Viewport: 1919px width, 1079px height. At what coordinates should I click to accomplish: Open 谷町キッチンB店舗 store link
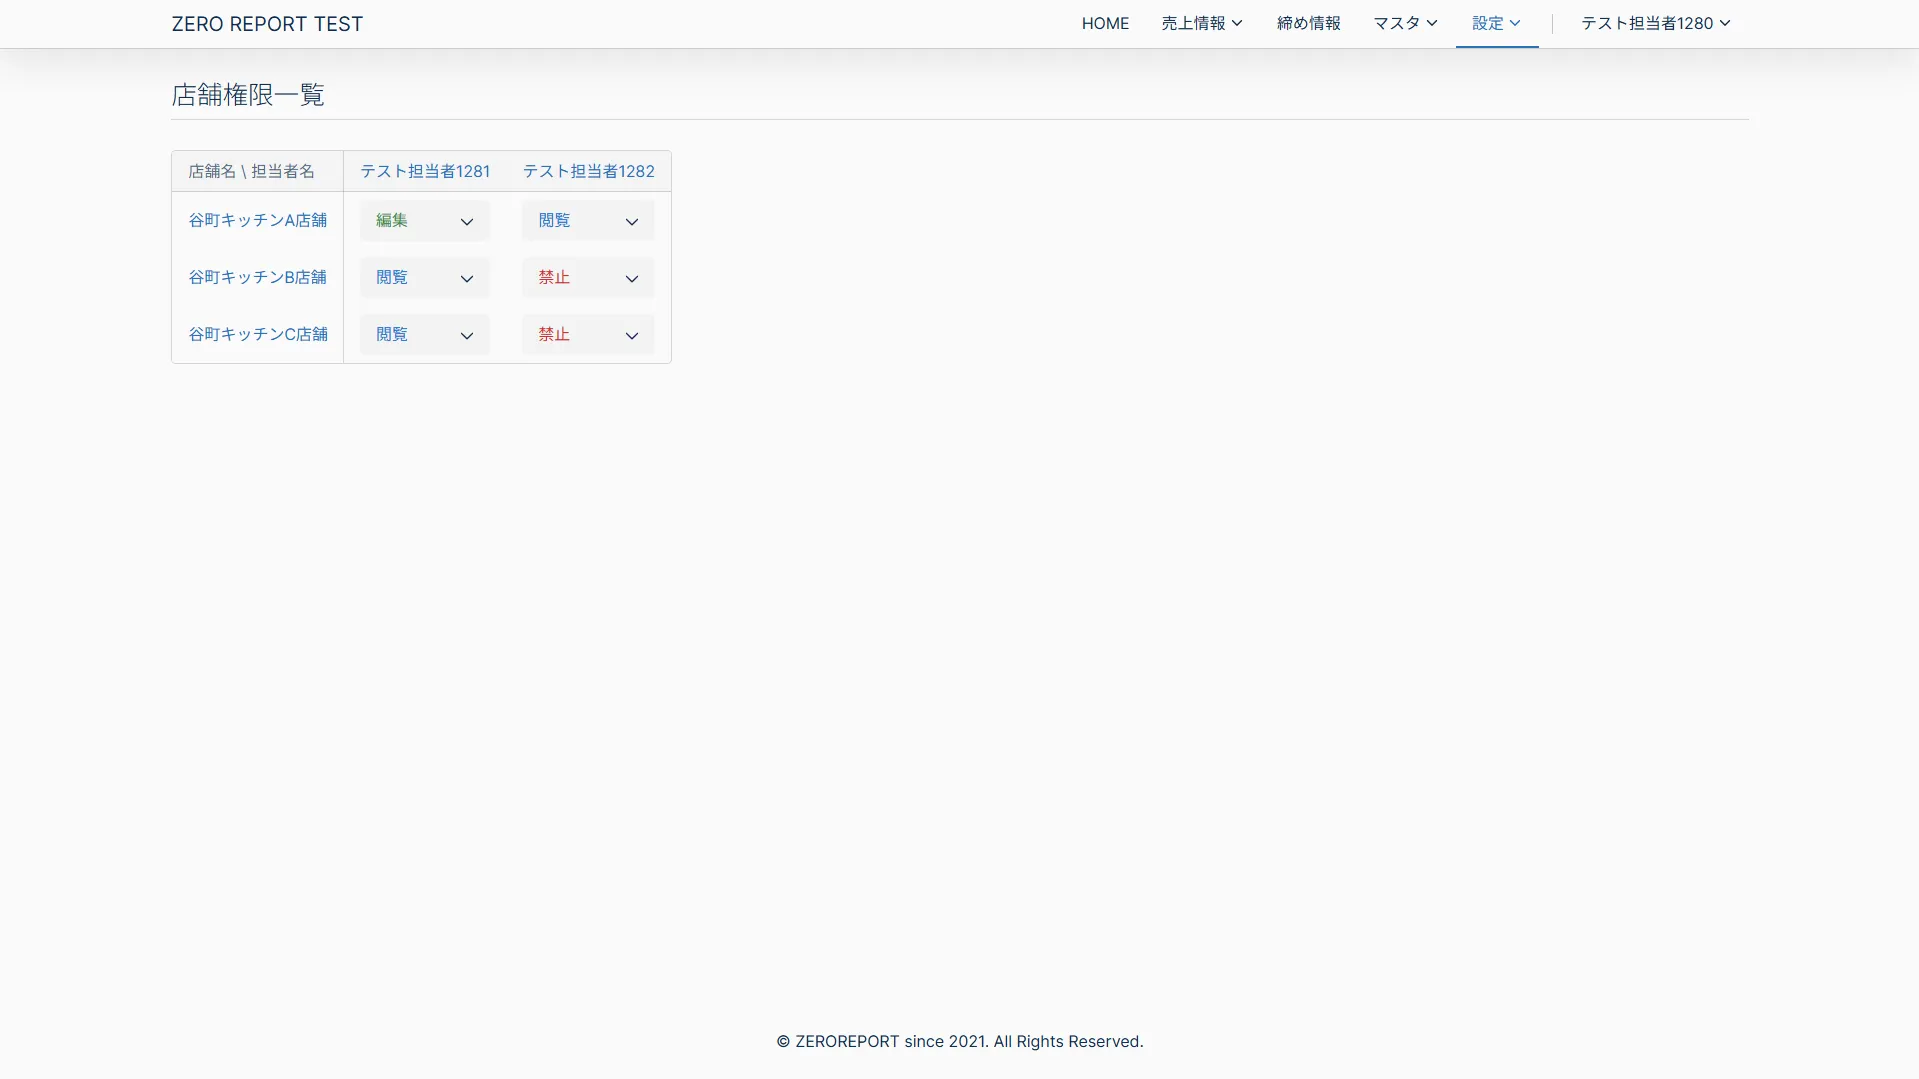pyautogui.click(x=257, y=277)
